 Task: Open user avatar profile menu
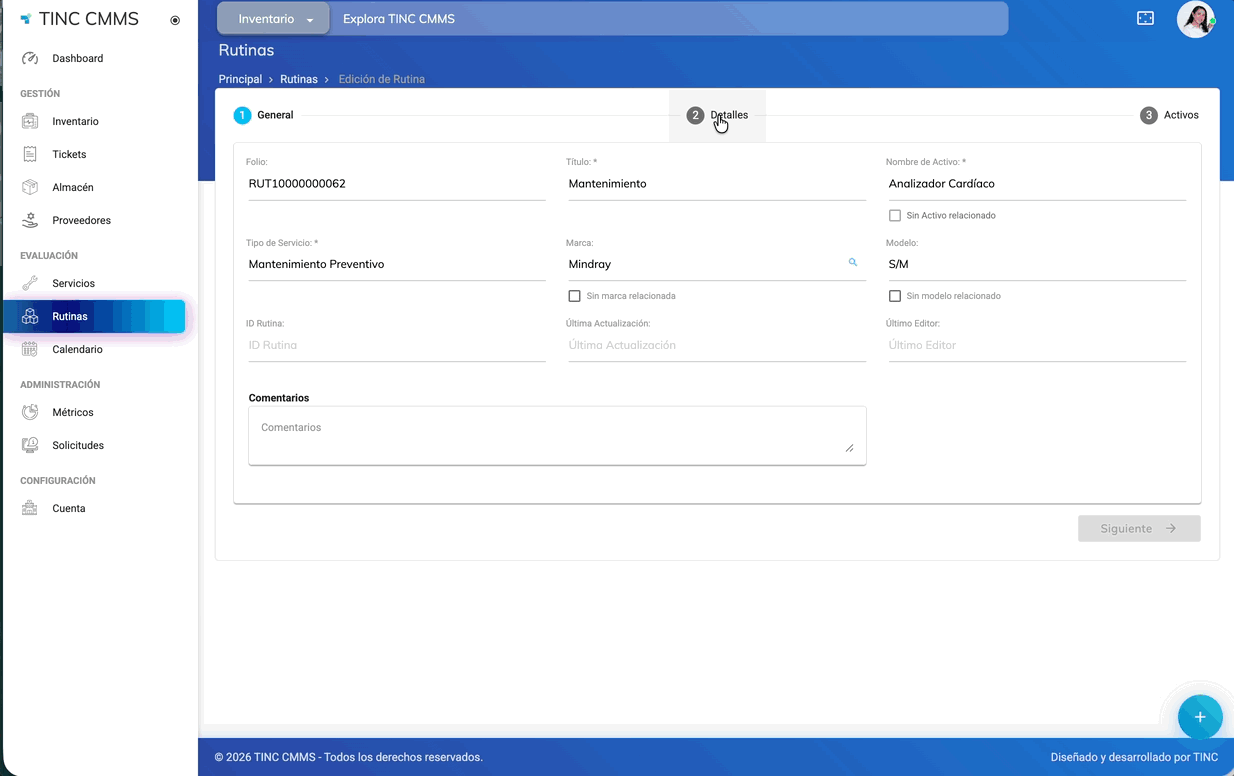(1195, 19)
